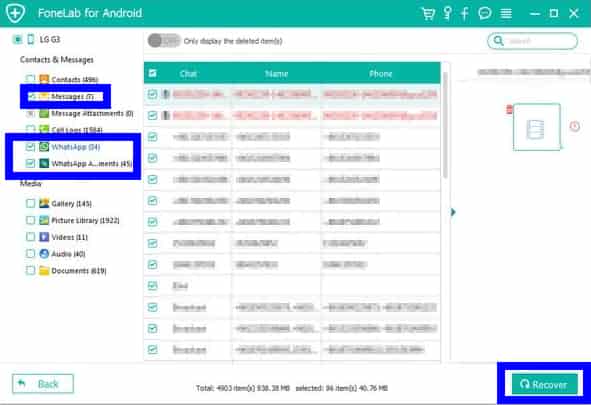The height and width of the screenshot is (405, 591).
Task: Open the feedback chat bubble icon
Action: tap(485, 14)
